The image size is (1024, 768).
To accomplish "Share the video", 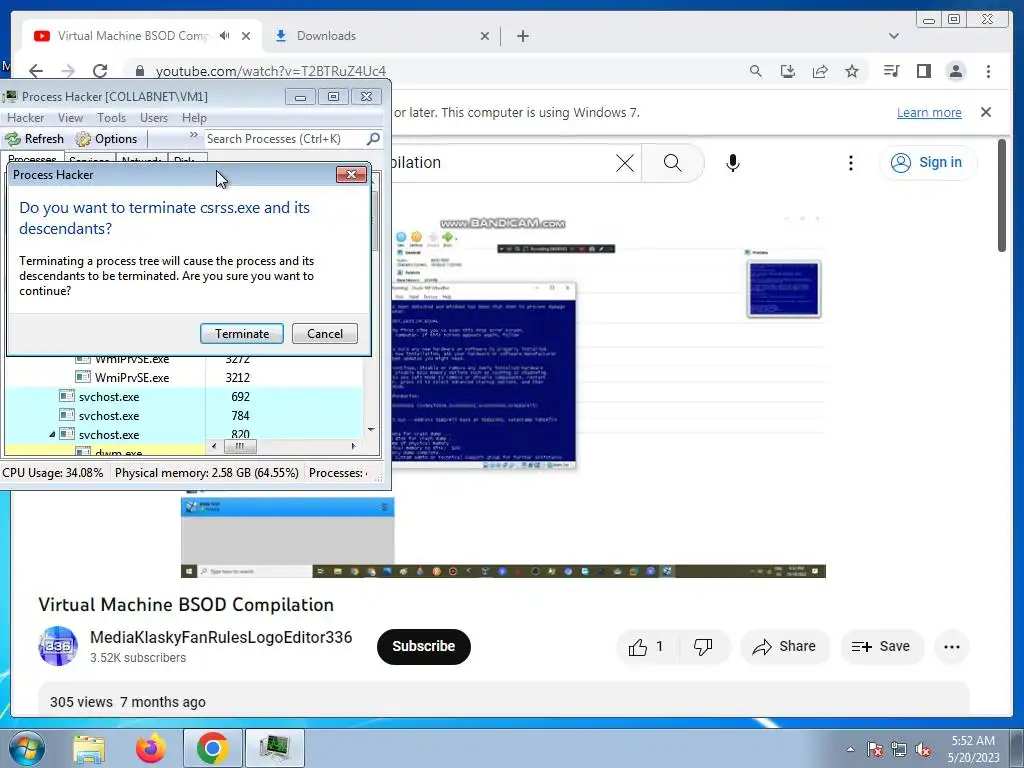I will (x=784, y=647).
